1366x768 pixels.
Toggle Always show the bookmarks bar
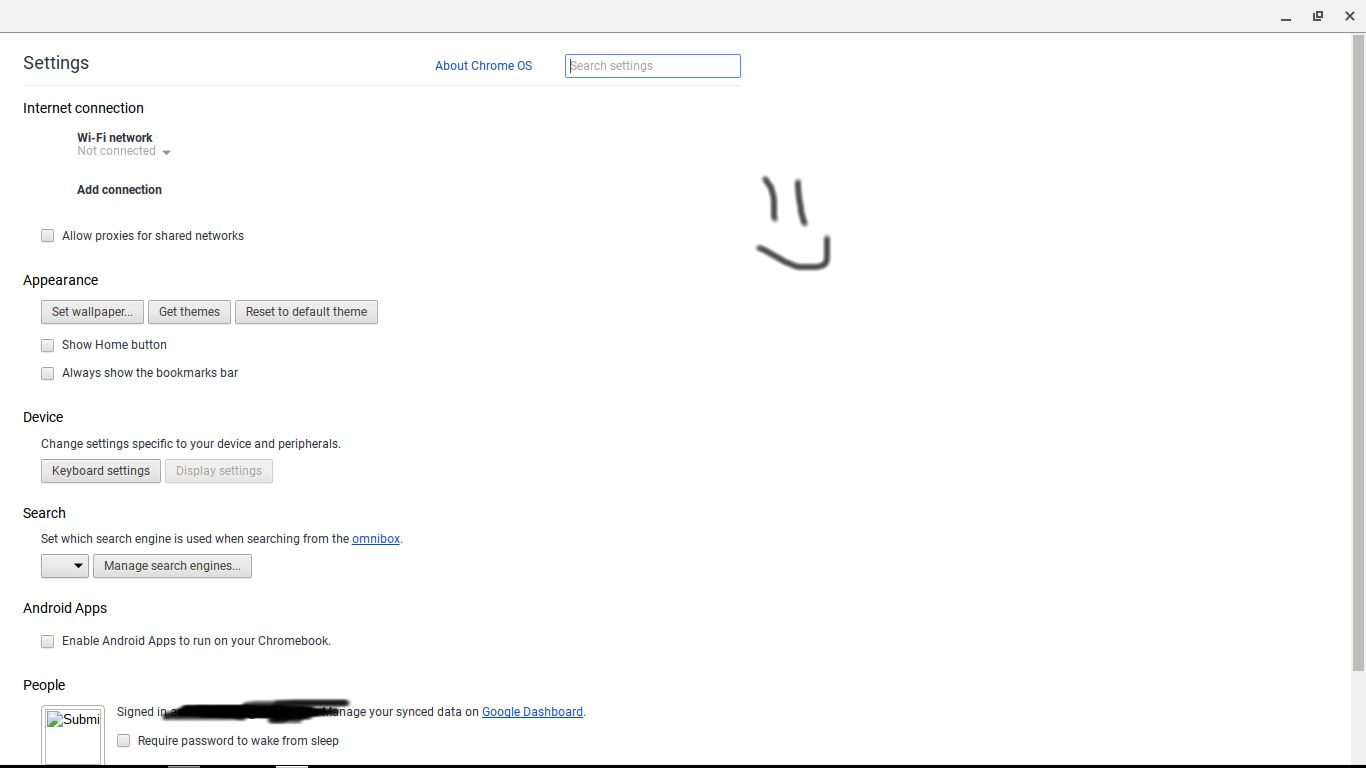(47, 373)
